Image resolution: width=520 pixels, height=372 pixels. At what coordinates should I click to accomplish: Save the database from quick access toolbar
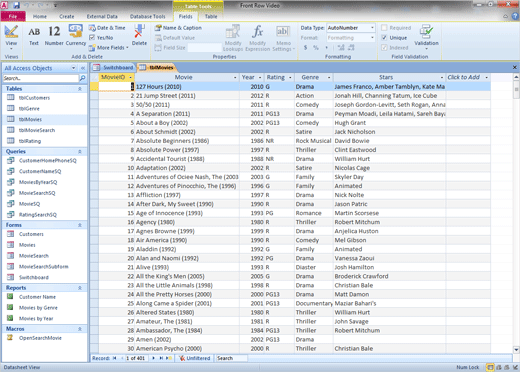coord(16,5)
